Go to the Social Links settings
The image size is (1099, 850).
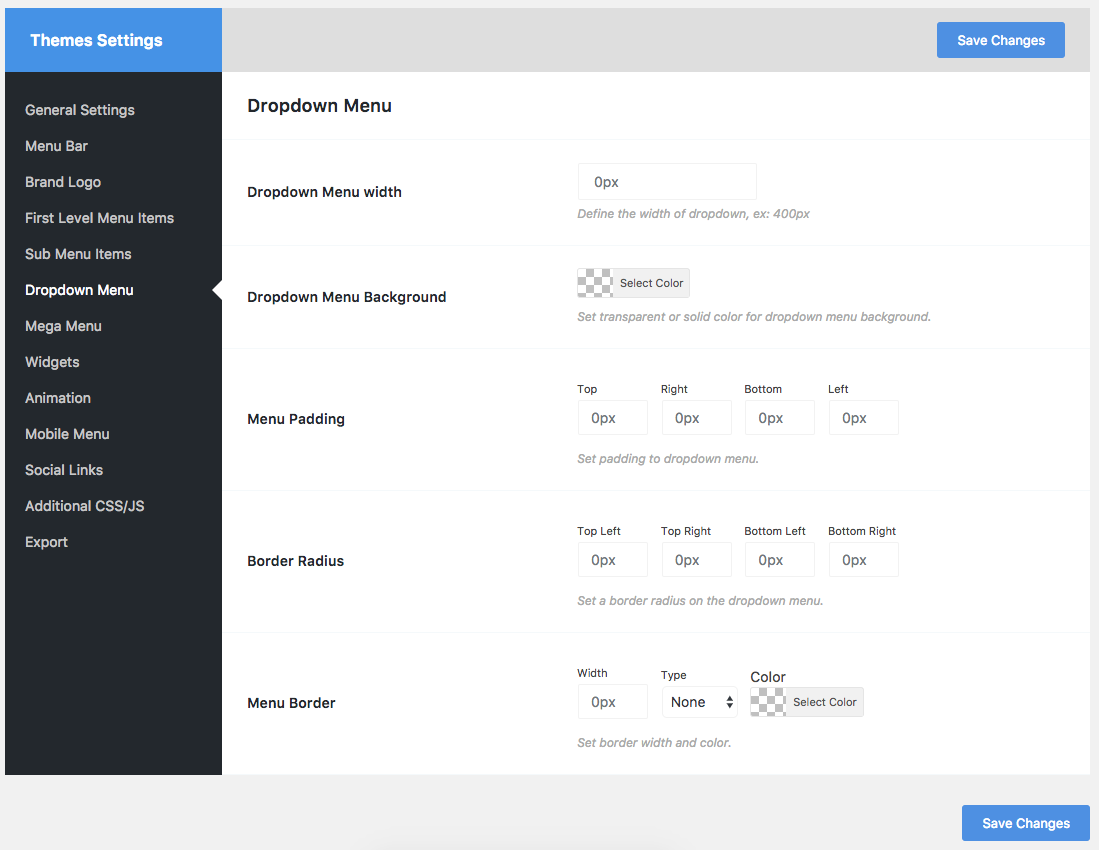coord(63,470)
